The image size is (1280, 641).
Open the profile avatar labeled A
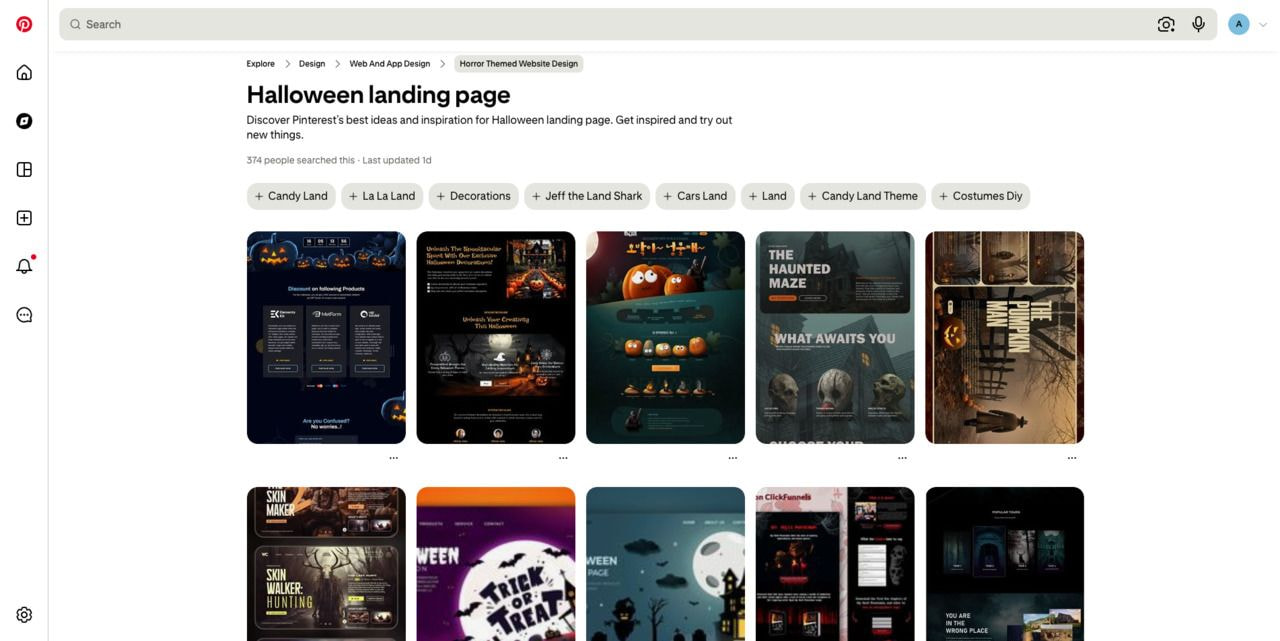pos(1239,24)
